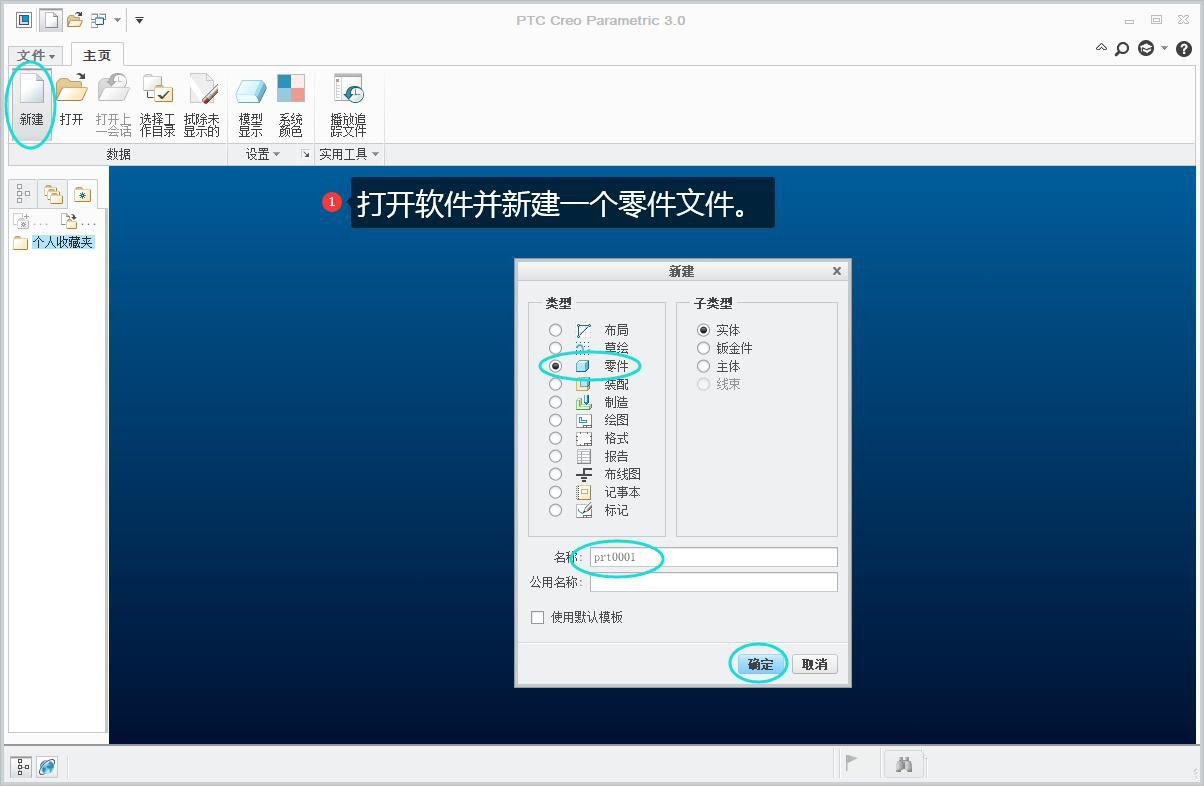The width and height of the screenshot is (1204, 786).
Task: Open a file with the 打开 icon
Action: pos(71,100)
